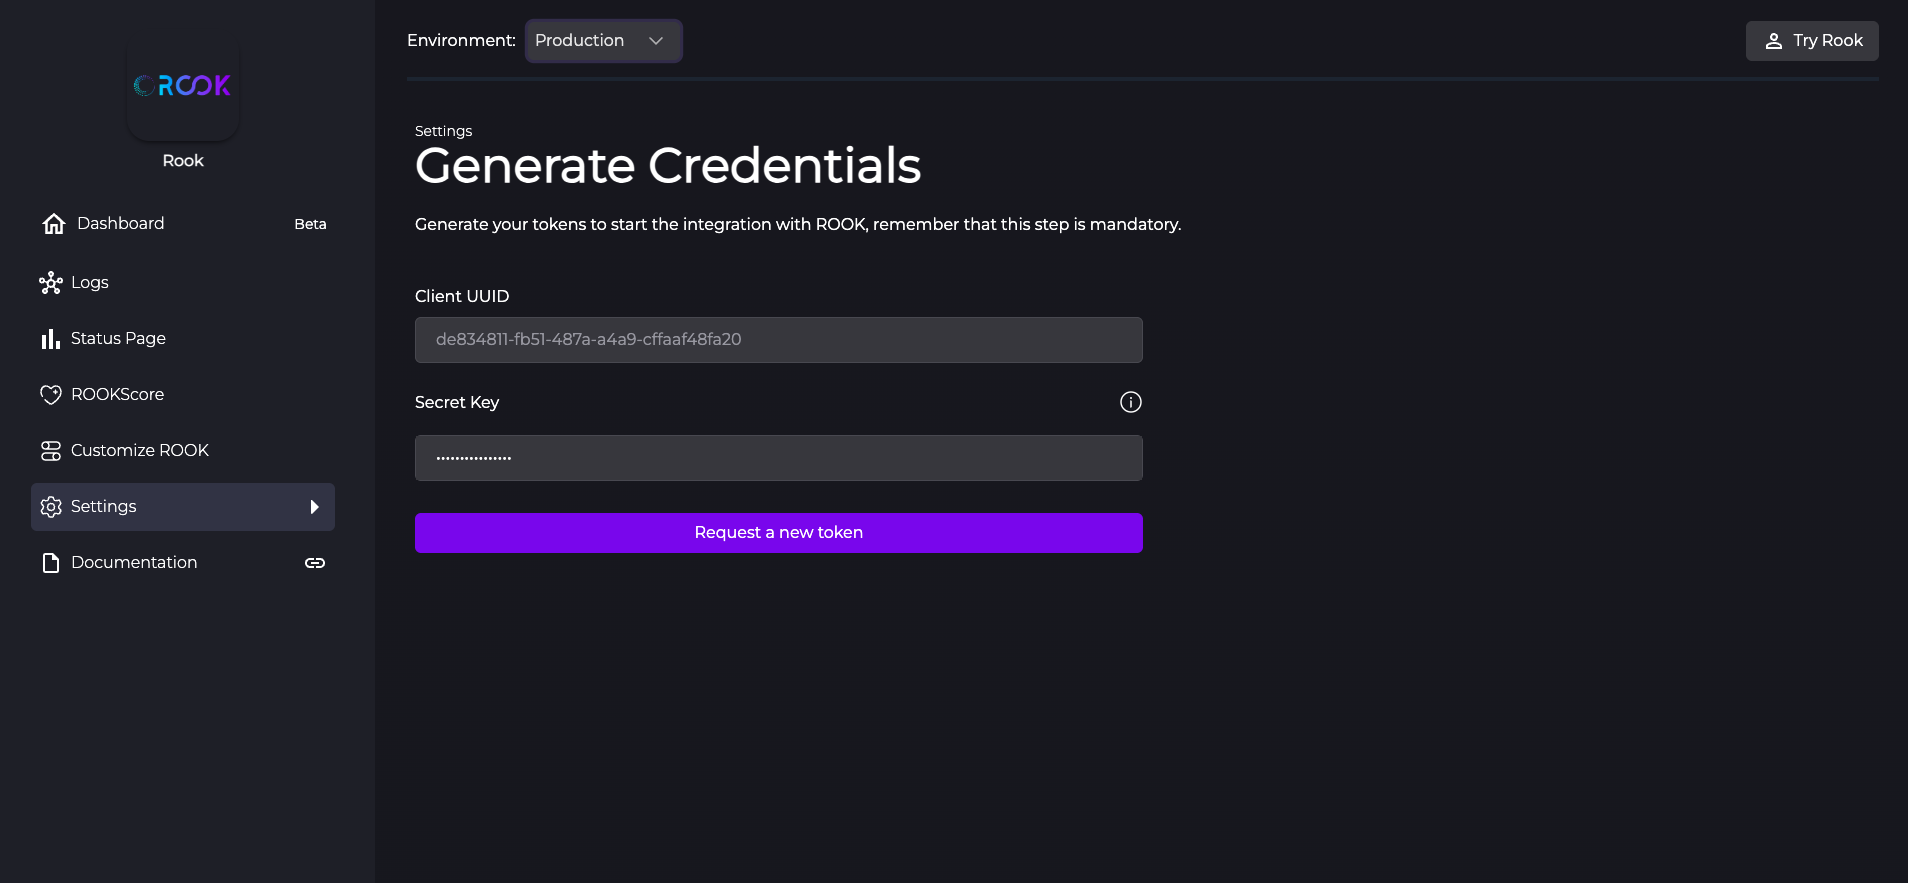Viewport: 1908px width, 883px height.
Task: Click the Dashboard home icon
Action: point(54,224)
